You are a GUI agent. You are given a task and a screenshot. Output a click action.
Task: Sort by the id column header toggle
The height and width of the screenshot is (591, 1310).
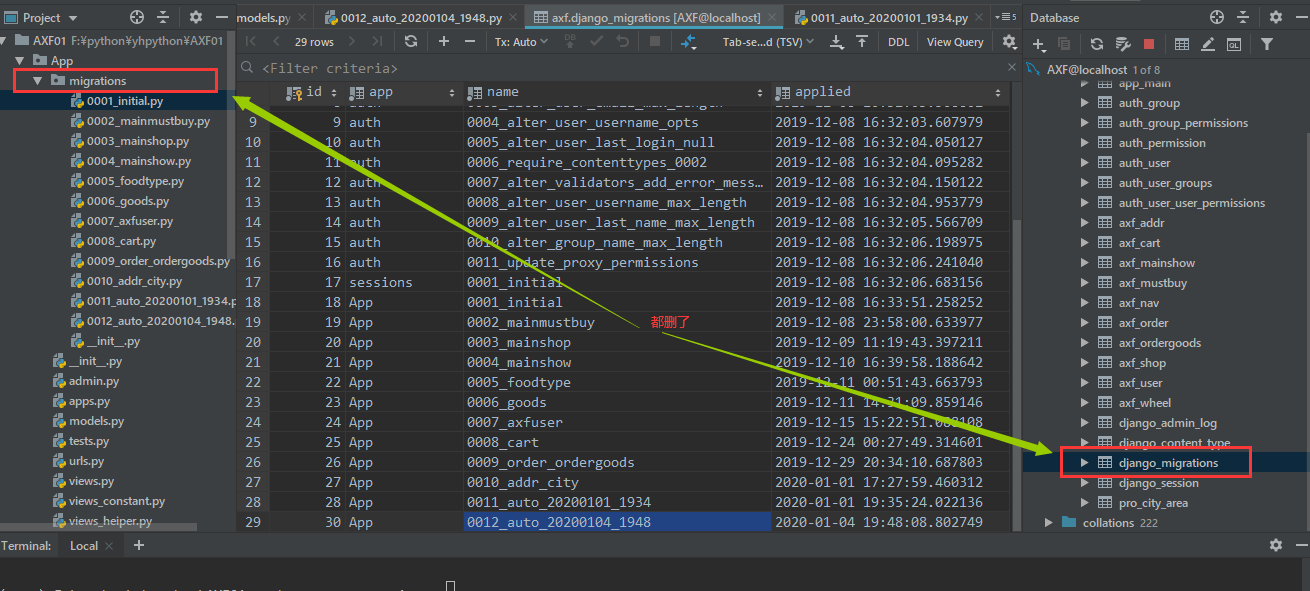click(x=333, y=91)
